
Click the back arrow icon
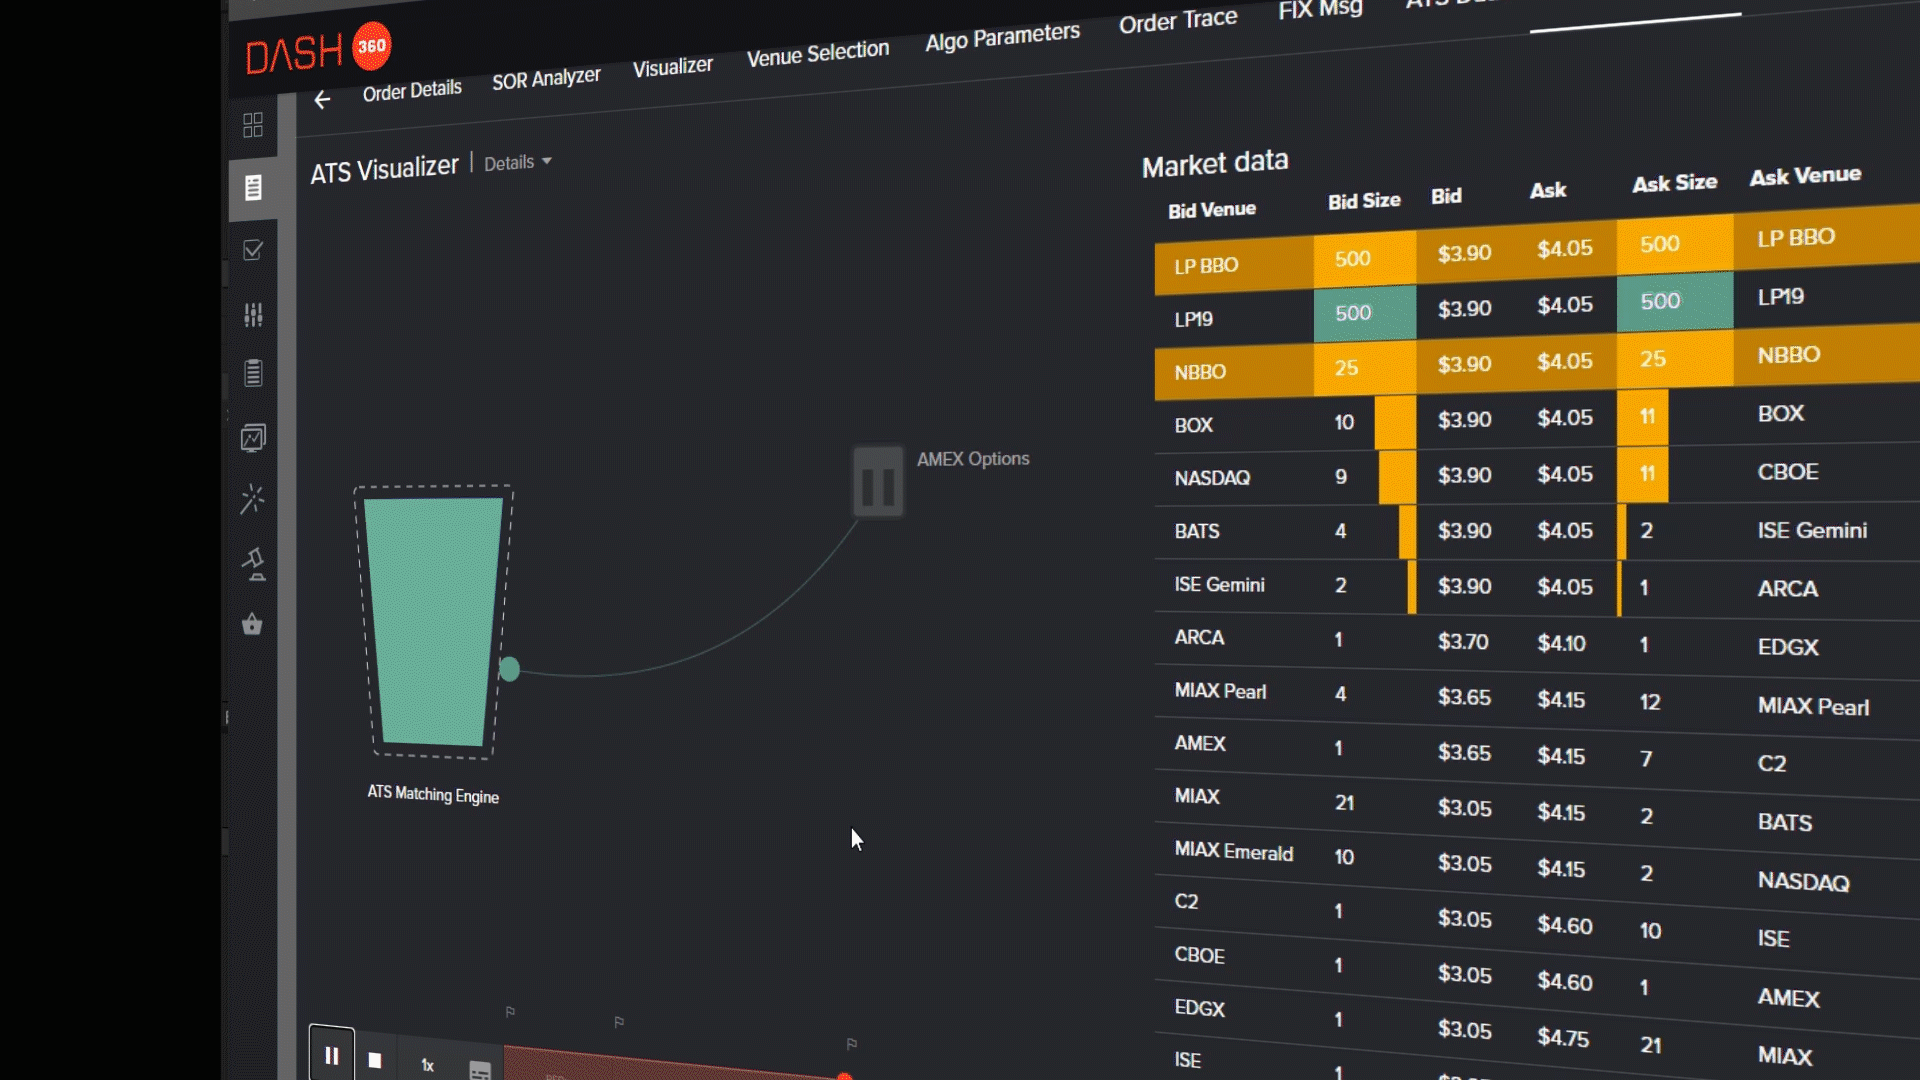[x=322, y=99]
